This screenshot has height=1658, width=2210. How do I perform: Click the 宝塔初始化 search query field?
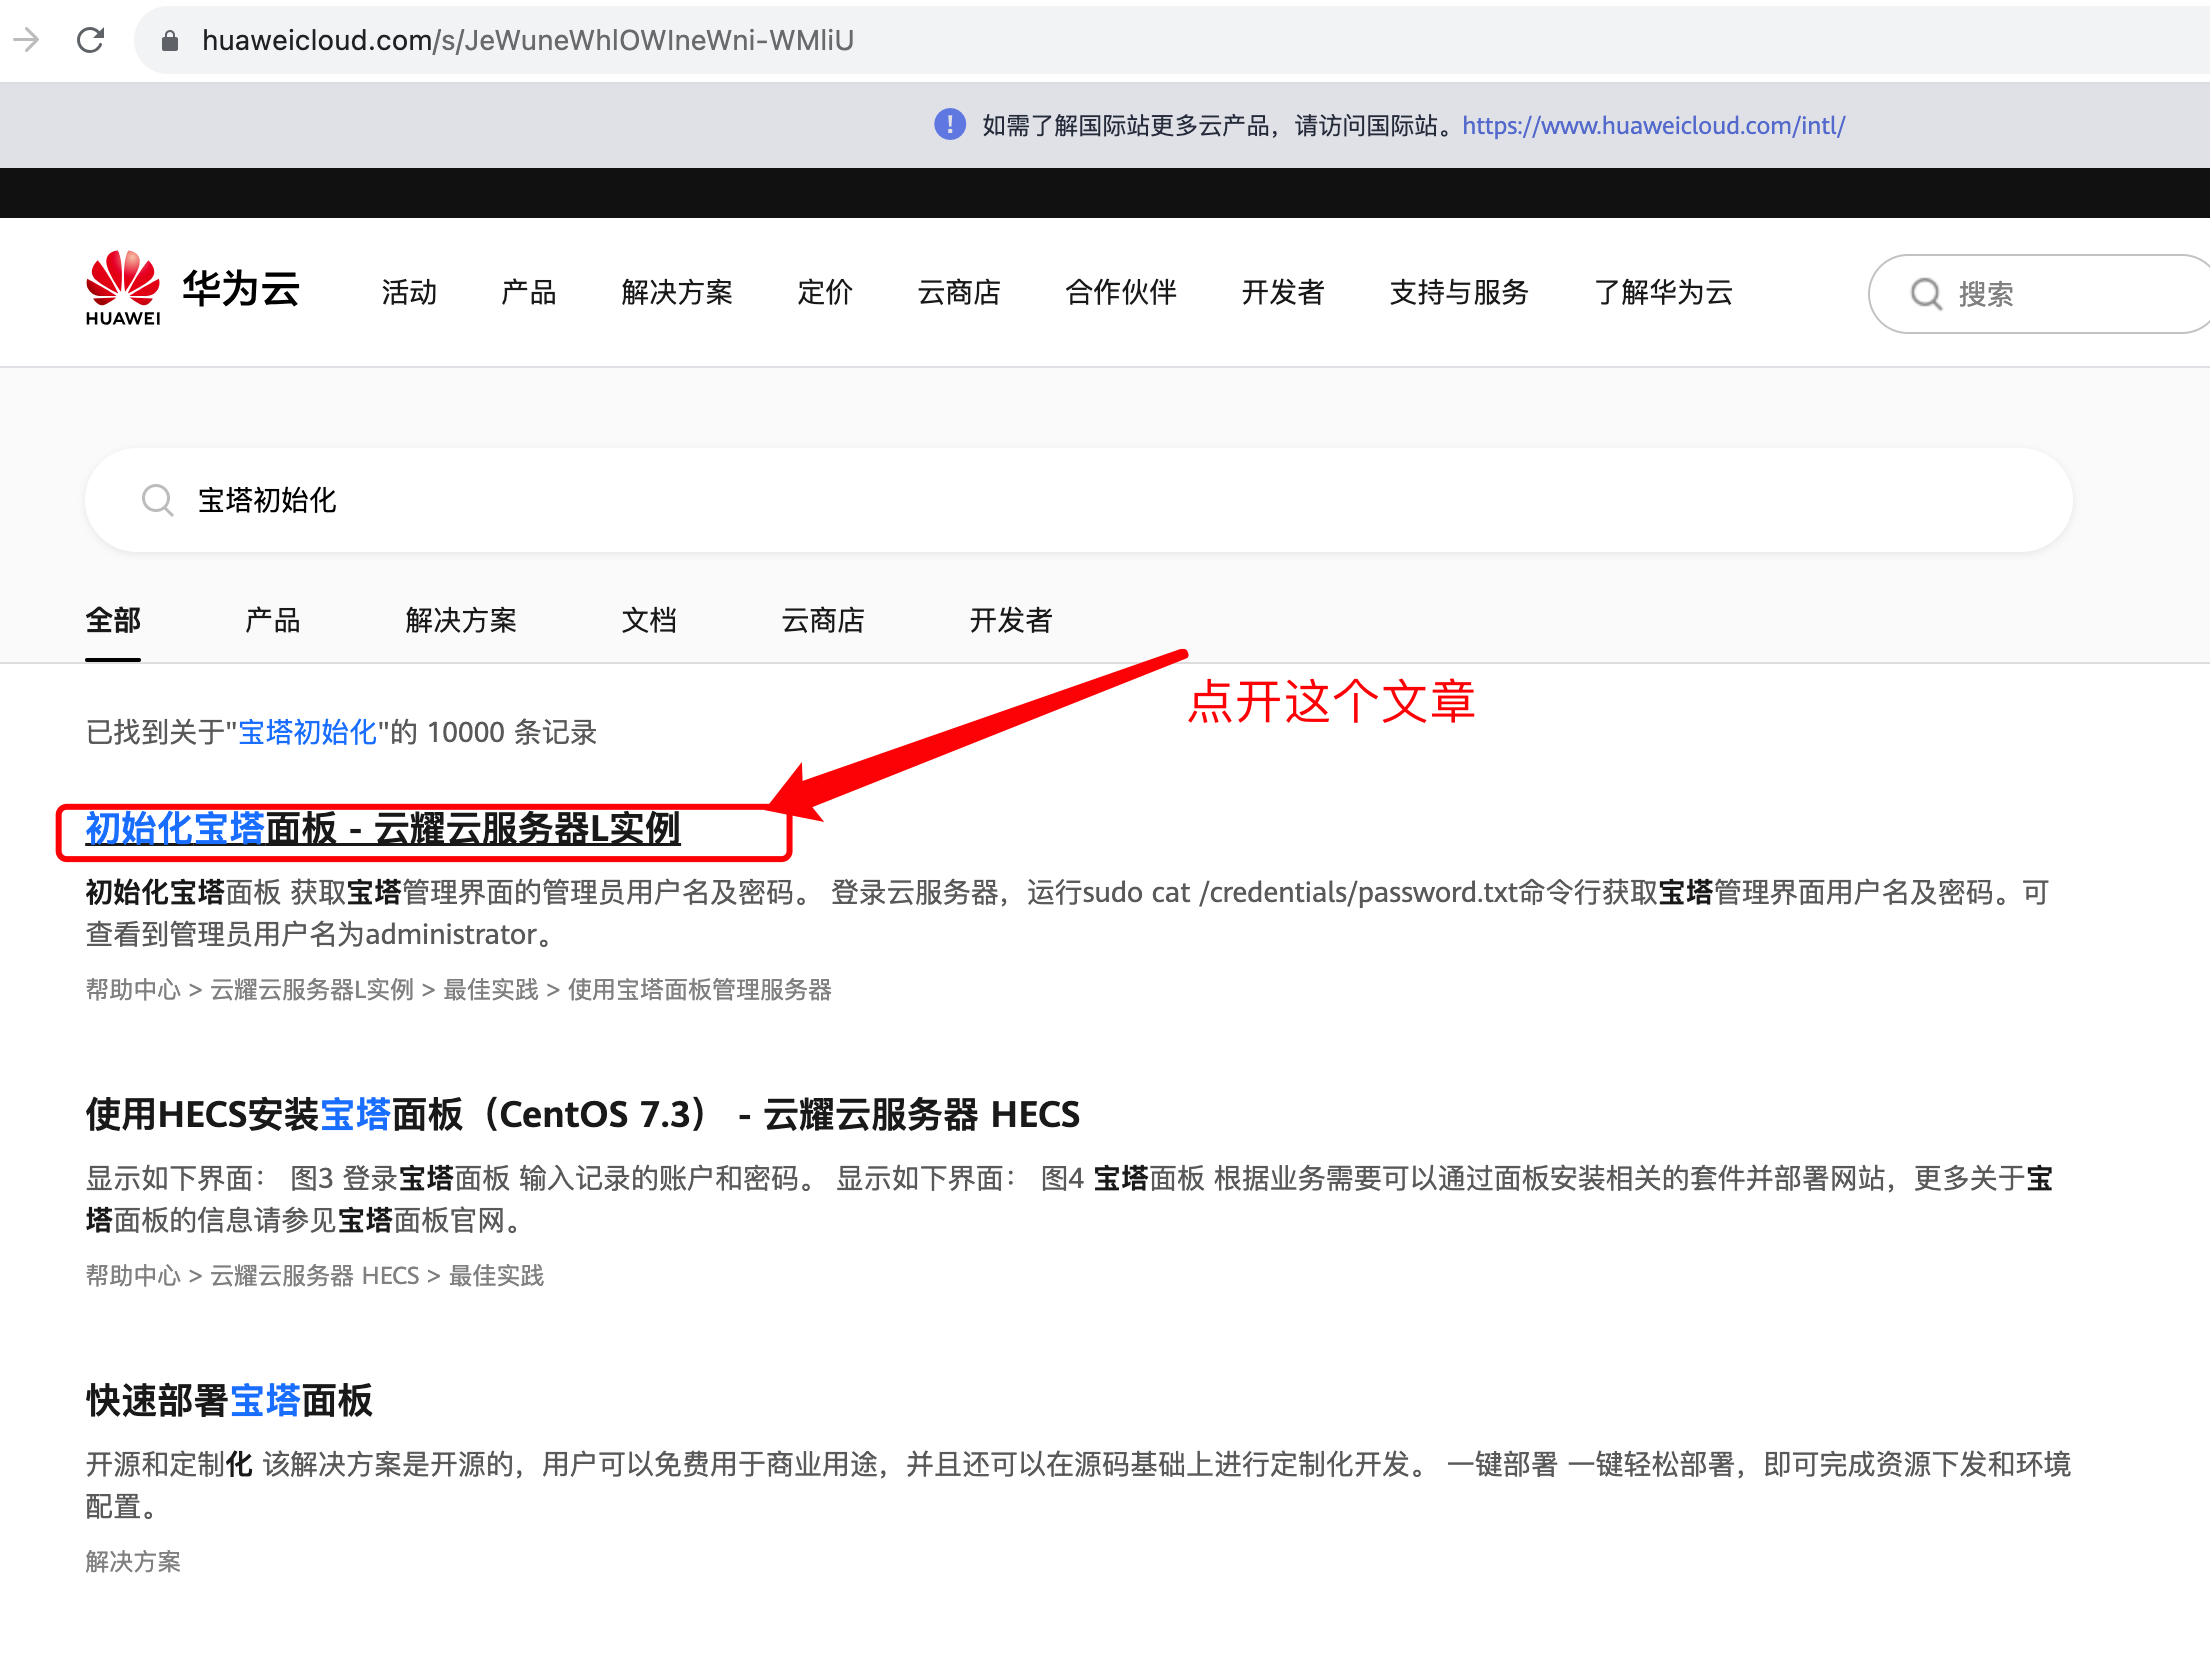[1079, 500]
